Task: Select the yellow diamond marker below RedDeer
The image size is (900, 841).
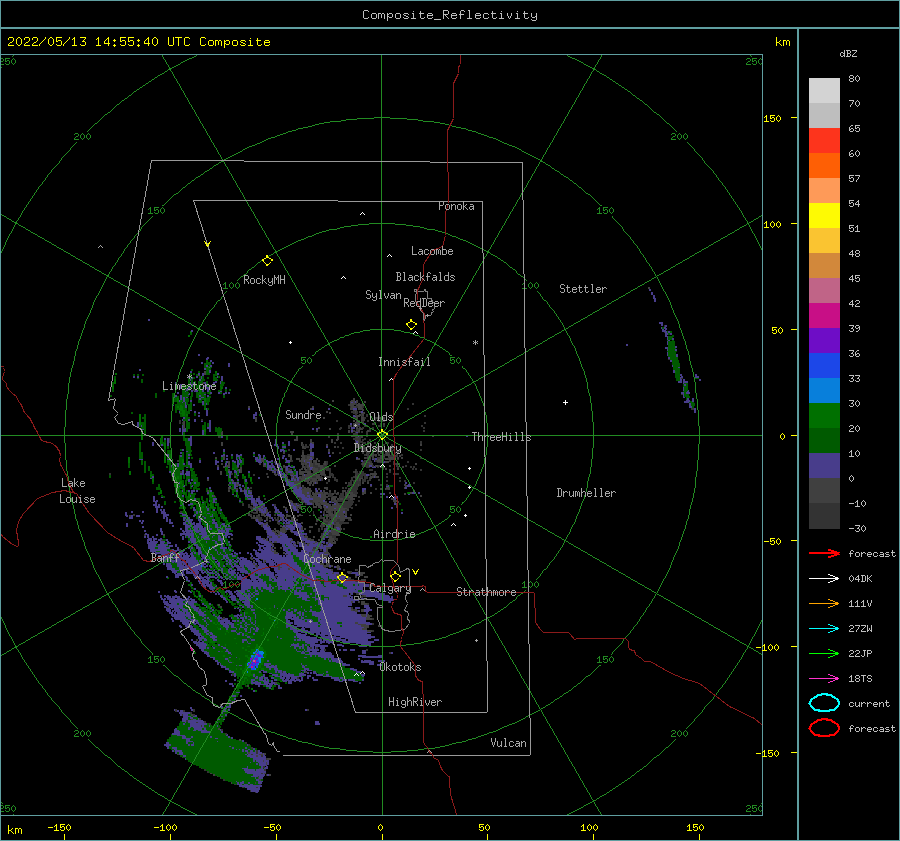Action: tap(412, 325)
